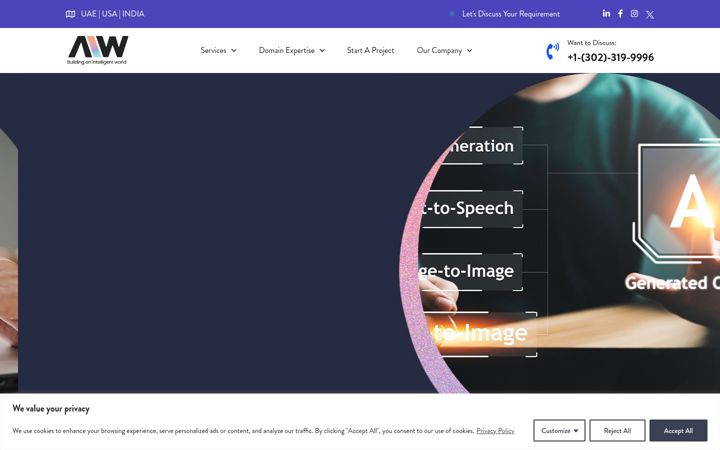Open the Domain Expertise menu item

pyautogui.click(x=287, y=50)
